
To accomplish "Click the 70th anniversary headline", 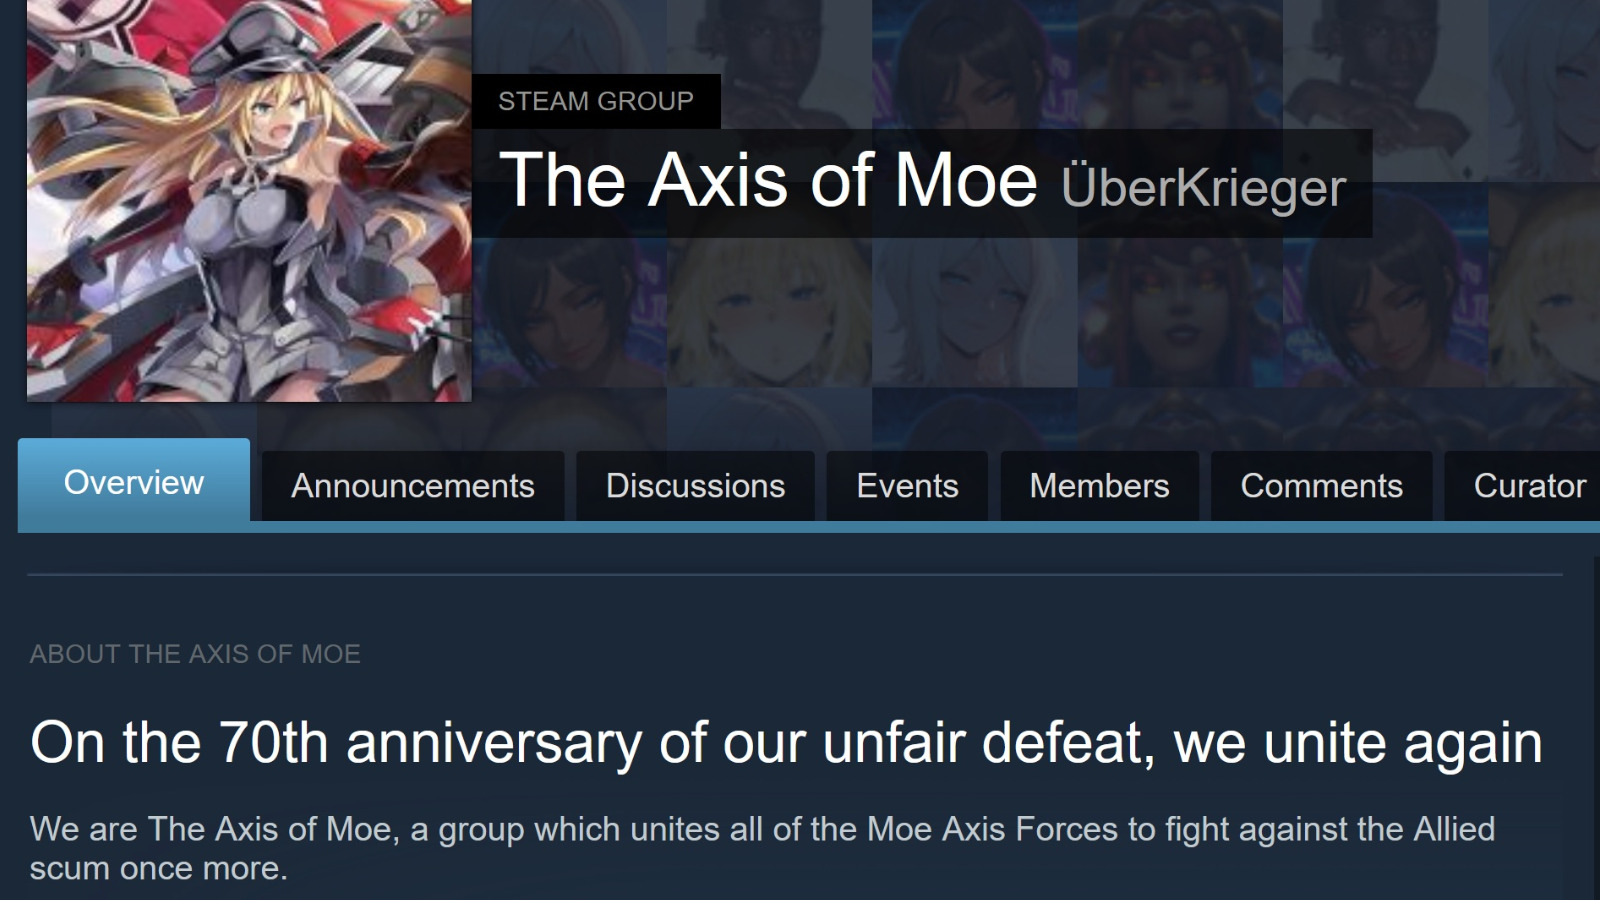I will coord(786,743).
